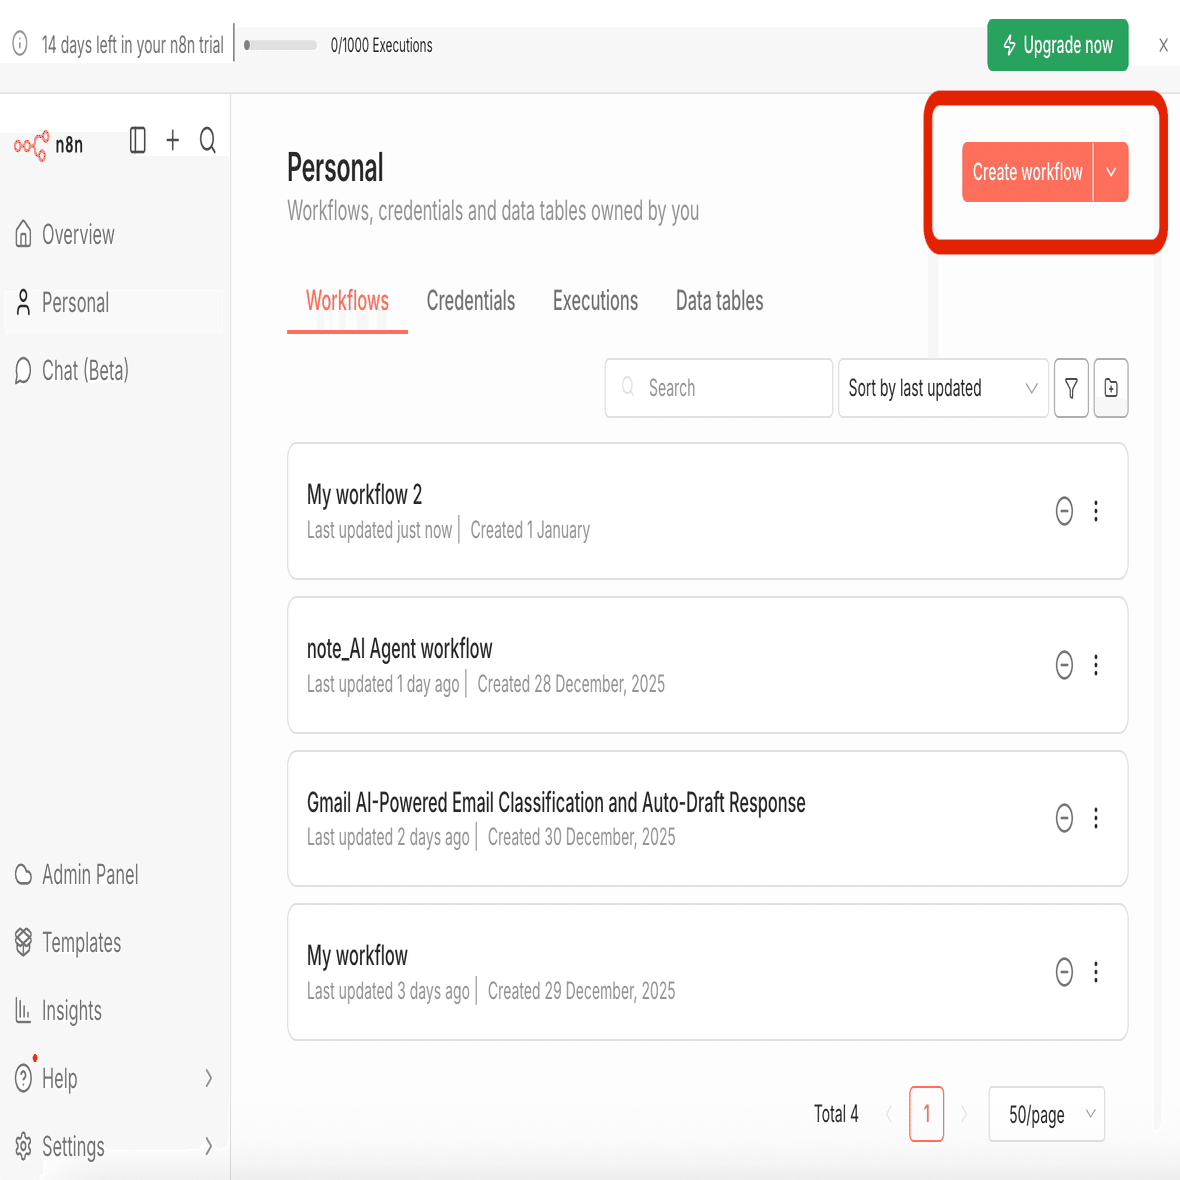Click the previous page arrow
This screenshot has width=1180, height=1180.
(889, 1114)
